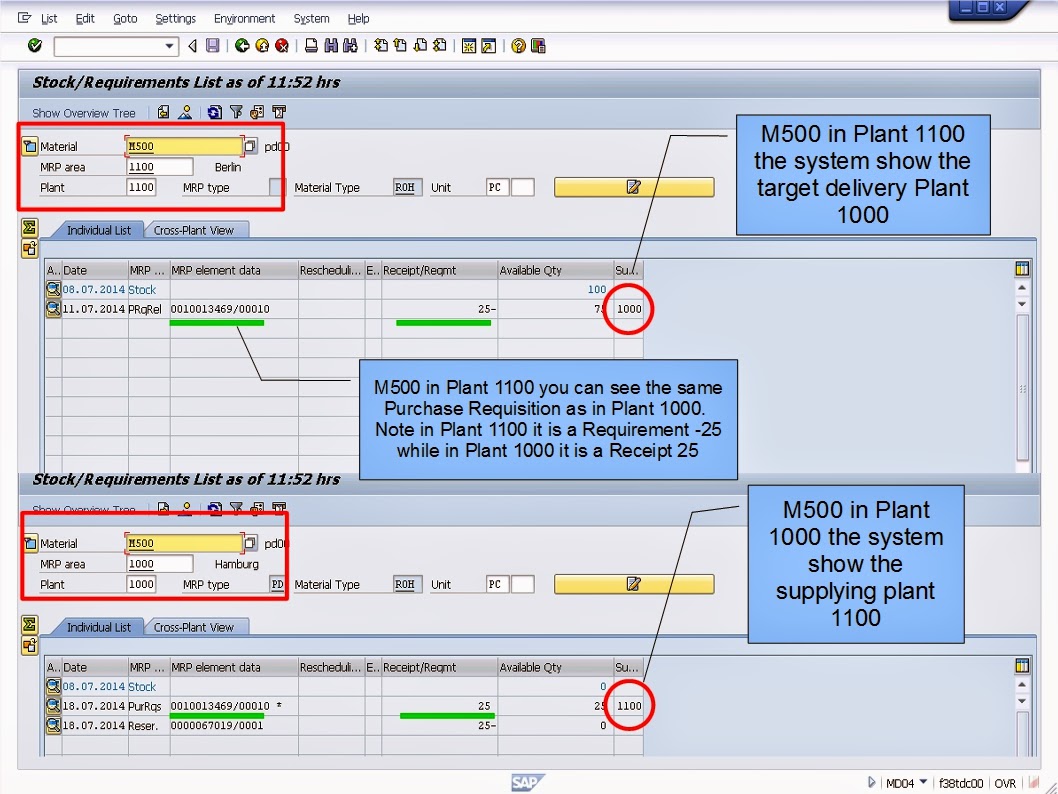Open the Help menu
This screenshot has width=1058, height=794.
tap(358, 18)
